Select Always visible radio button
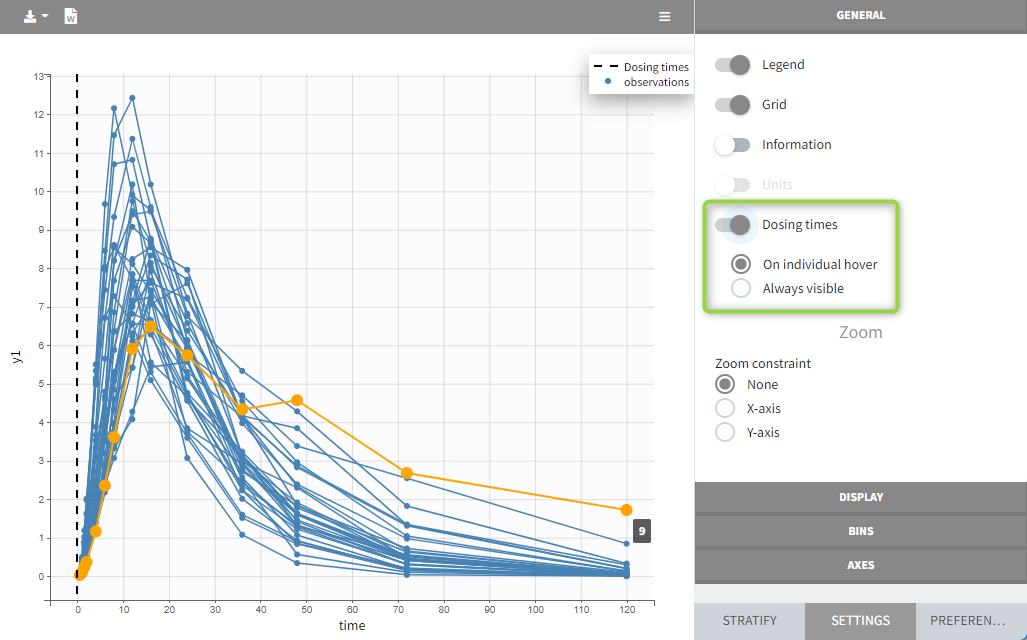Screen dimensions: 1027x640 click(x=741, y=289)
